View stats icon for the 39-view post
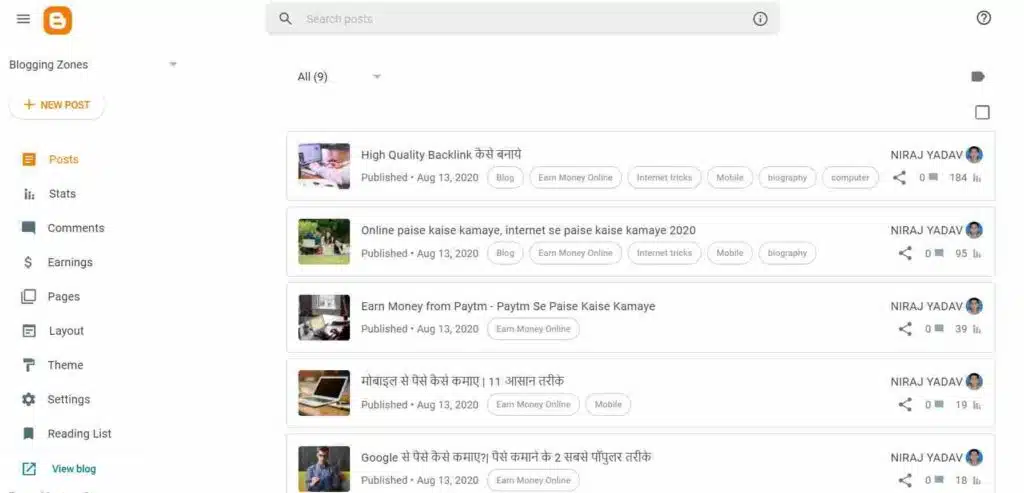The height and width of the screenshot is (493, 1024). pyautogui.click(x=977, y=329)
